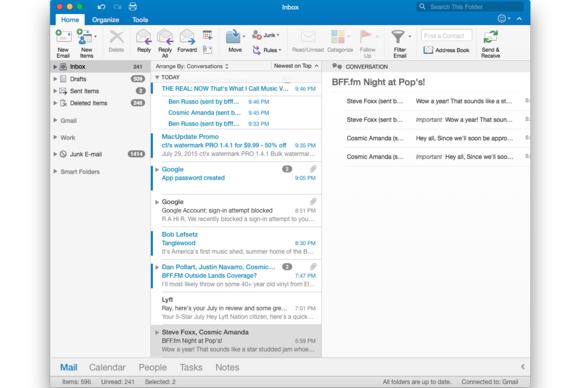Collapse the TODAY group

(x=157, y=77)
